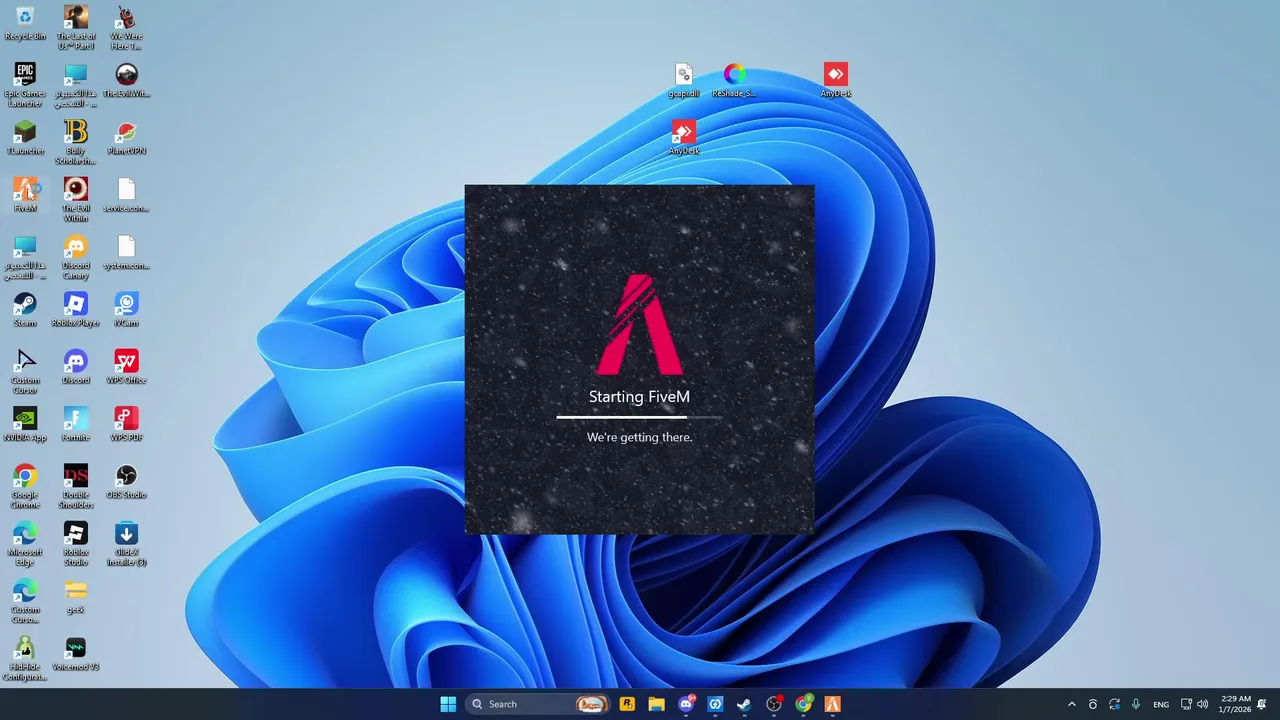
Task: Click the microphone icon in system tray
Action: click(x=1136, y=704)
